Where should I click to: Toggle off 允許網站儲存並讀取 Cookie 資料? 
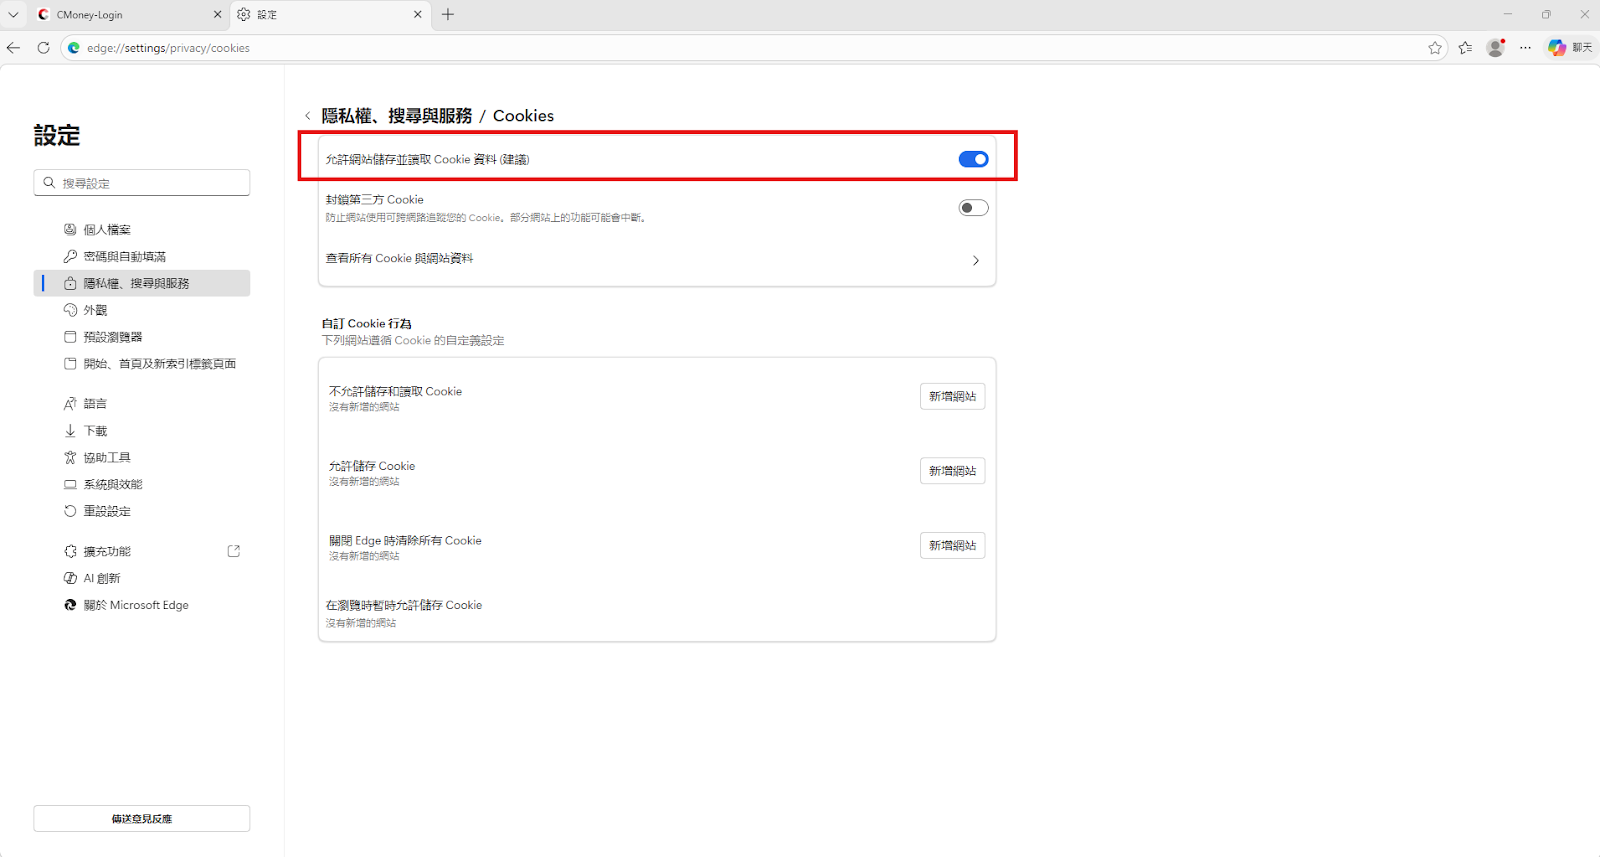pos(973,159)
